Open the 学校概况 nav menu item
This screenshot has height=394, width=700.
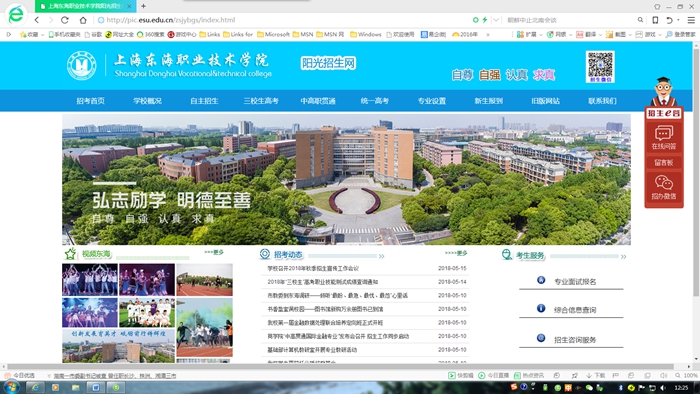[x=147, y=101]
